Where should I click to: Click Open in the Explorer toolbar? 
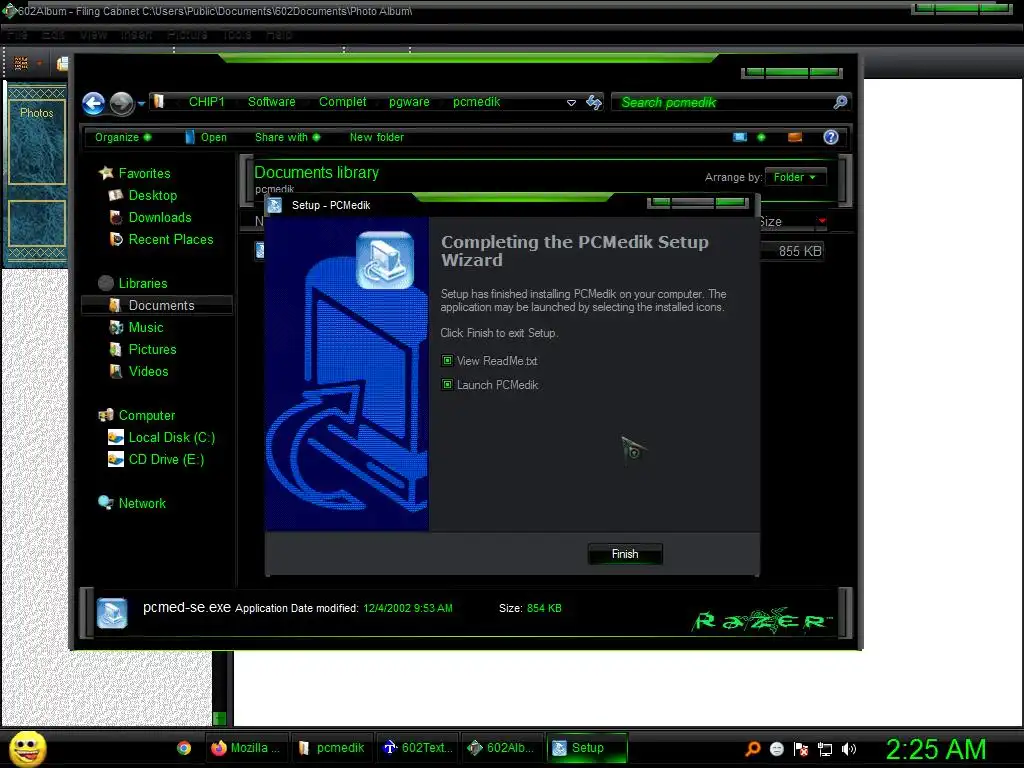pos(206,137)
